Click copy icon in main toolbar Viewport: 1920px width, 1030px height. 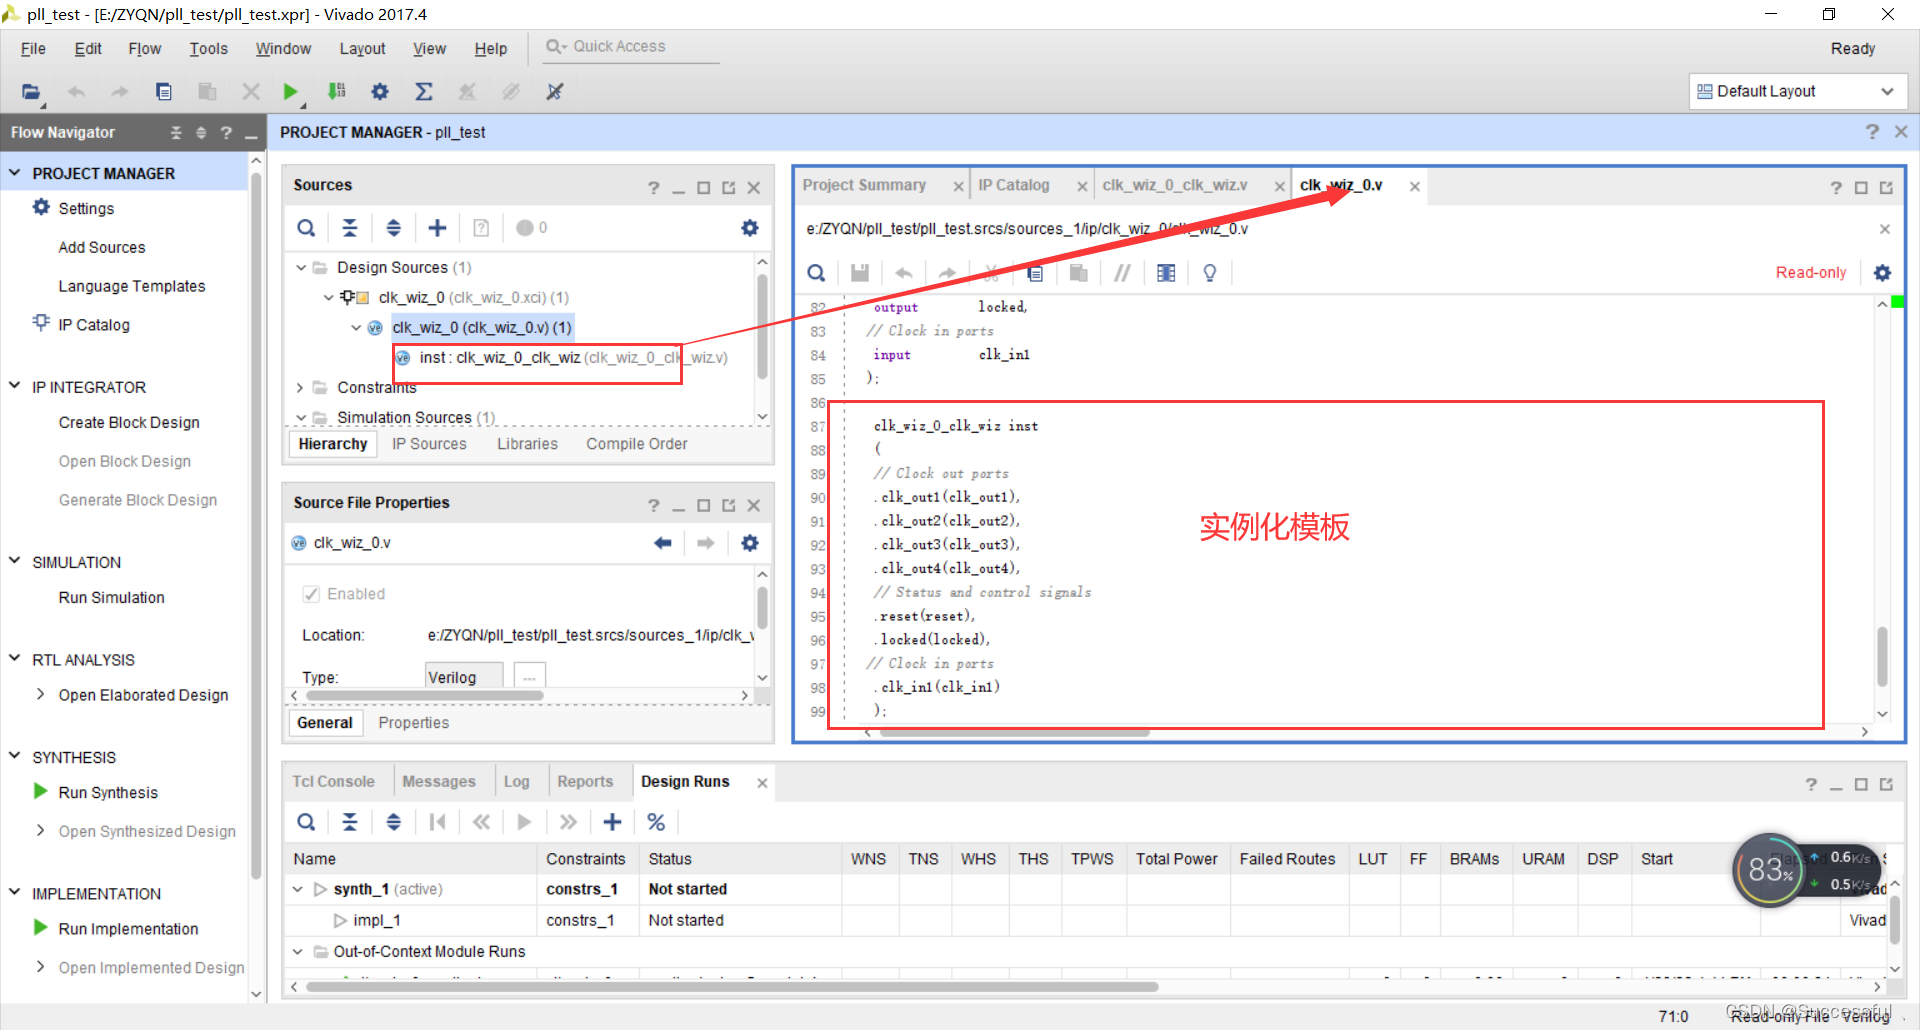coord(164,91)
